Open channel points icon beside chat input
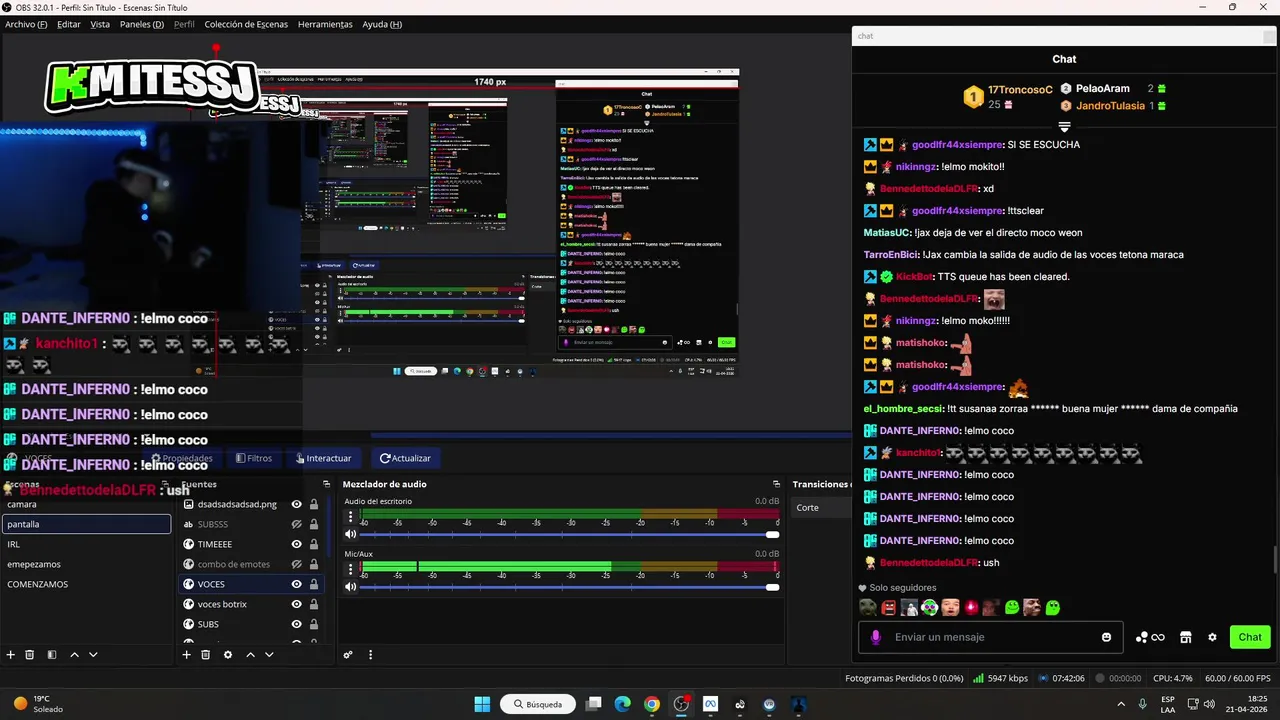 pos(1150,637)
